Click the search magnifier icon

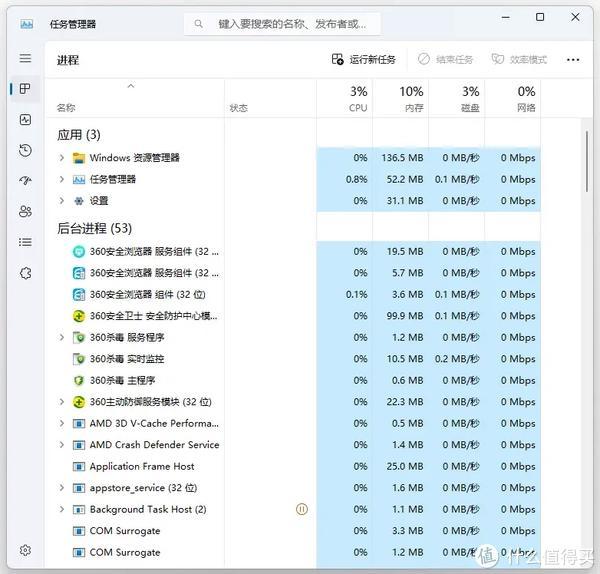(x=198, y=24)
